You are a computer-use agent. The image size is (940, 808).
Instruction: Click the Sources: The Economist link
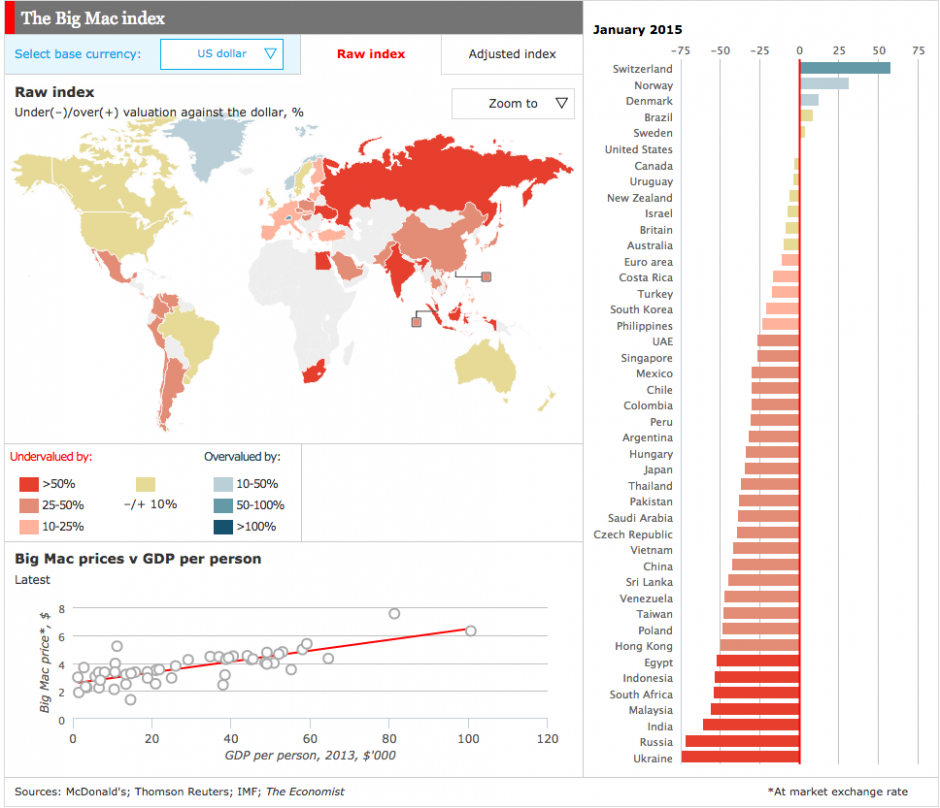pos(299,790)
